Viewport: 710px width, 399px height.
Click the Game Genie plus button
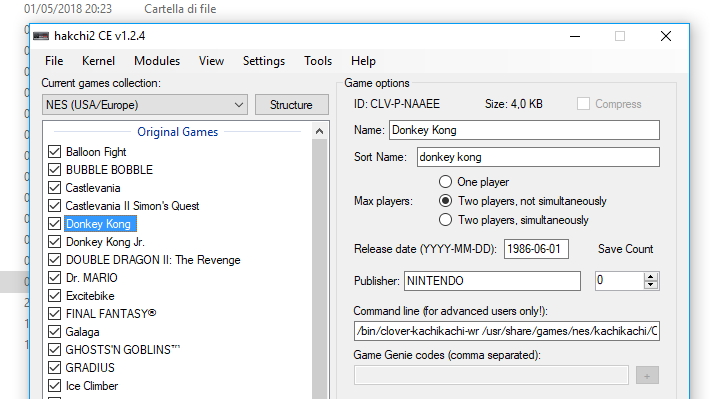click(647, 375)
